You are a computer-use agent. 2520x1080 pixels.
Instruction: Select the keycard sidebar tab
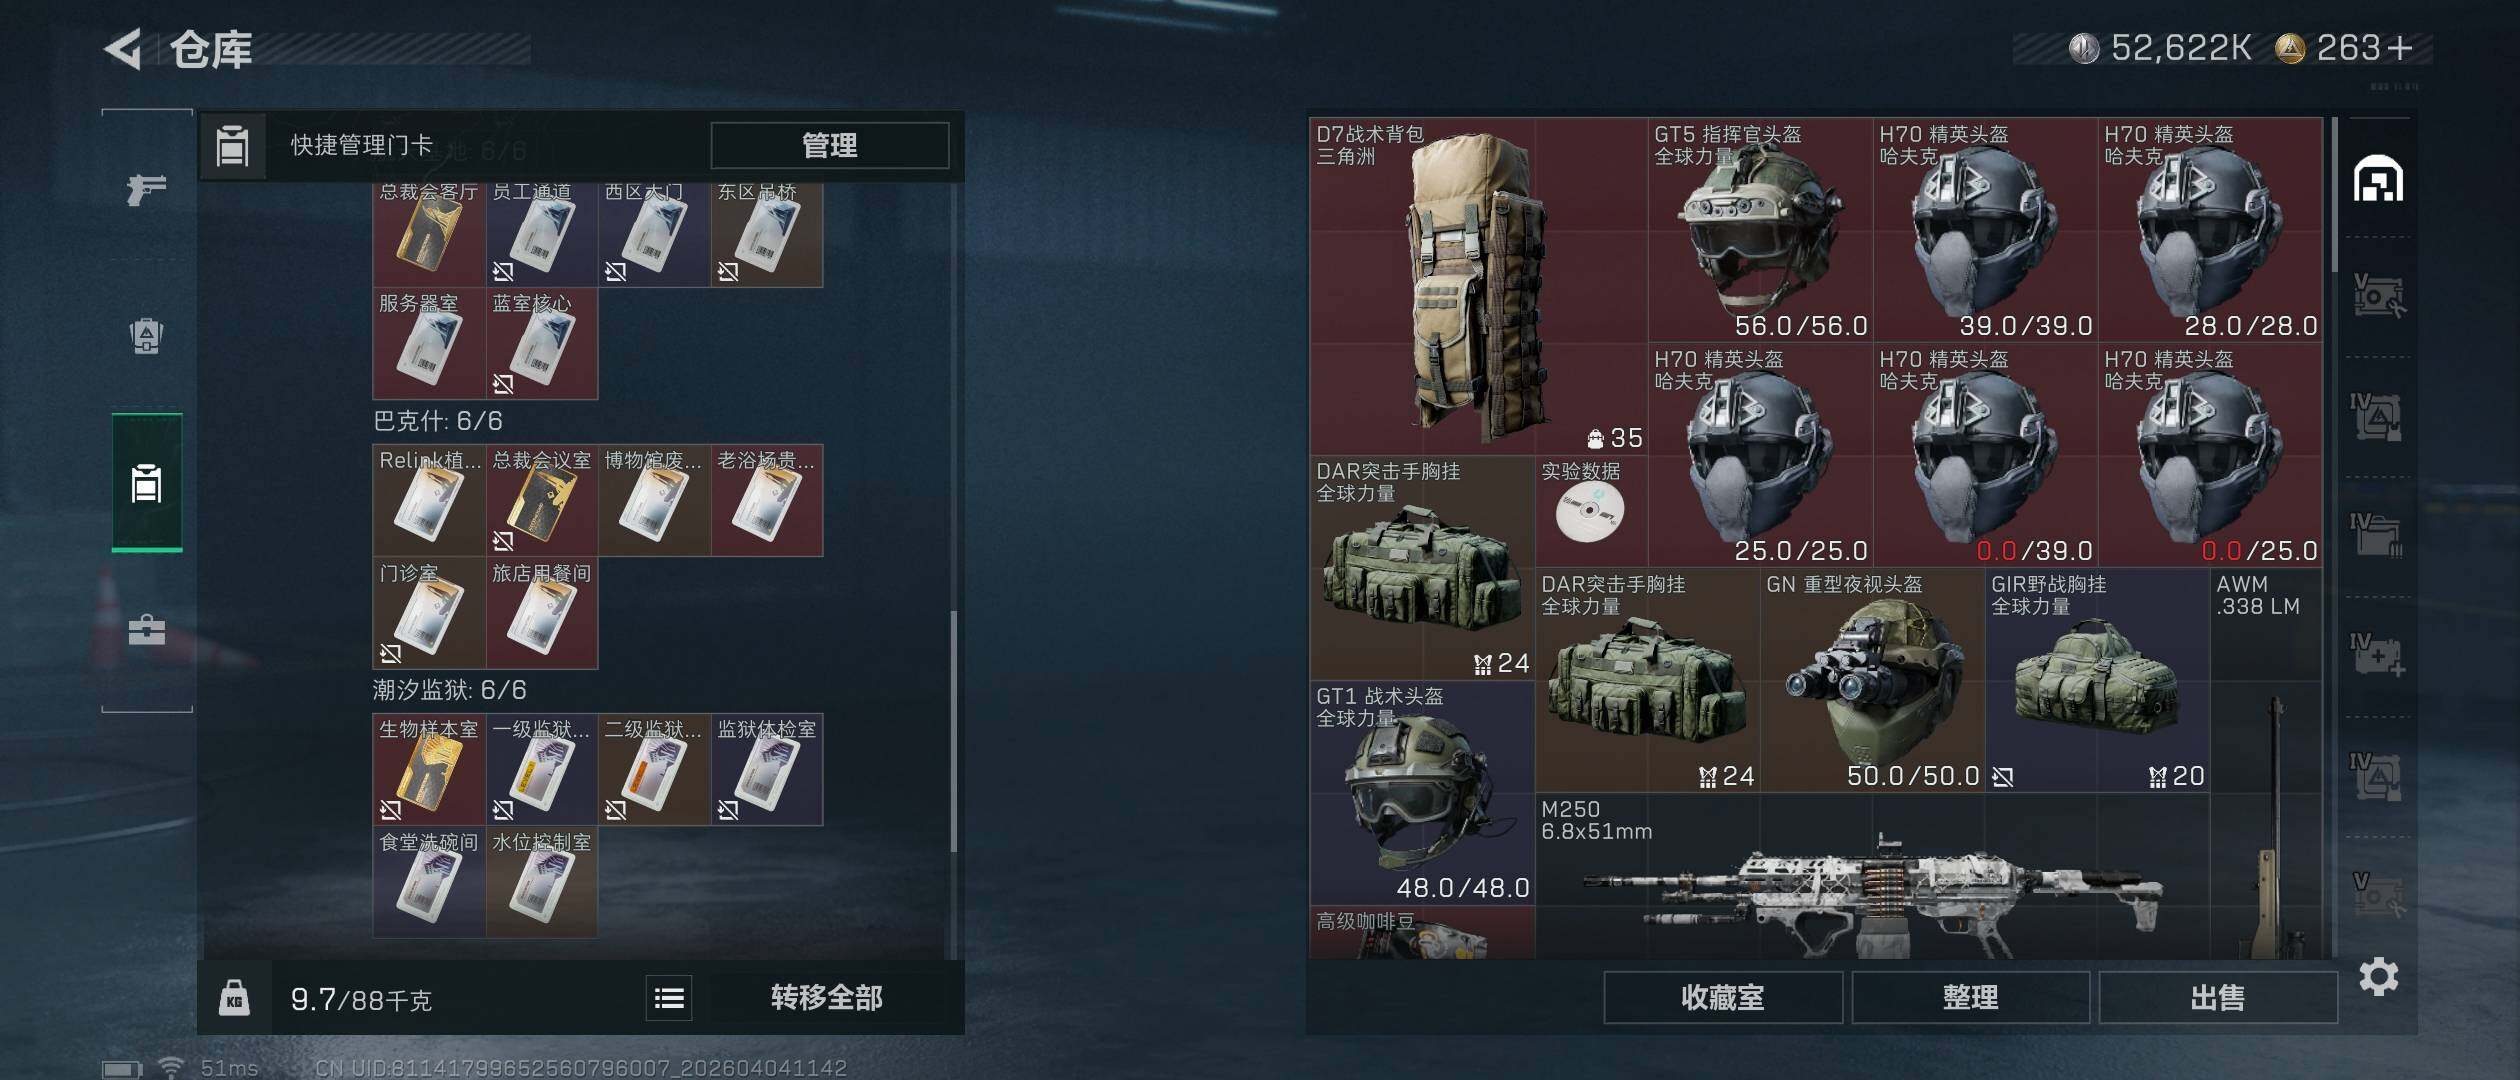point(146,483)
